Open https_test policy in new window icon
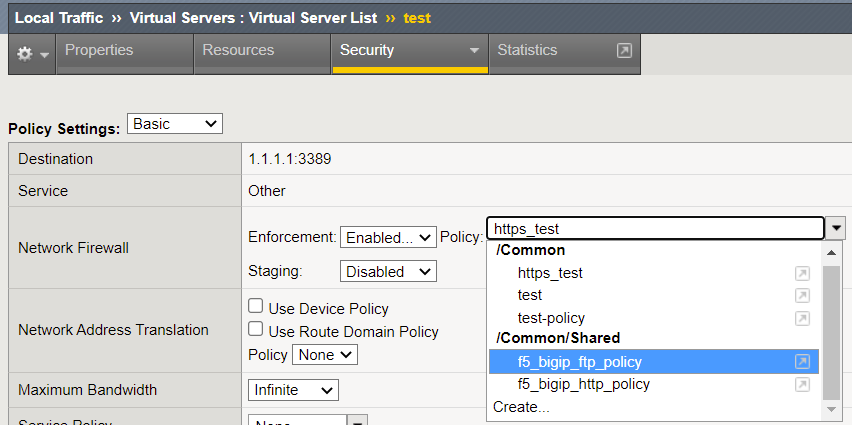 click(802, 273)
